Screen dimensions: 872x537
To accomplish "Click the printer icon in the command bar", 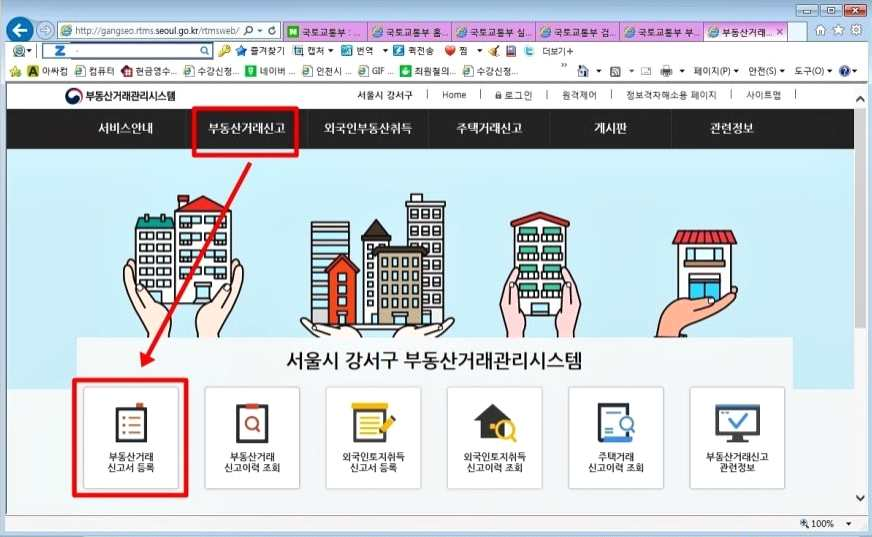I will tap(666, 71).
